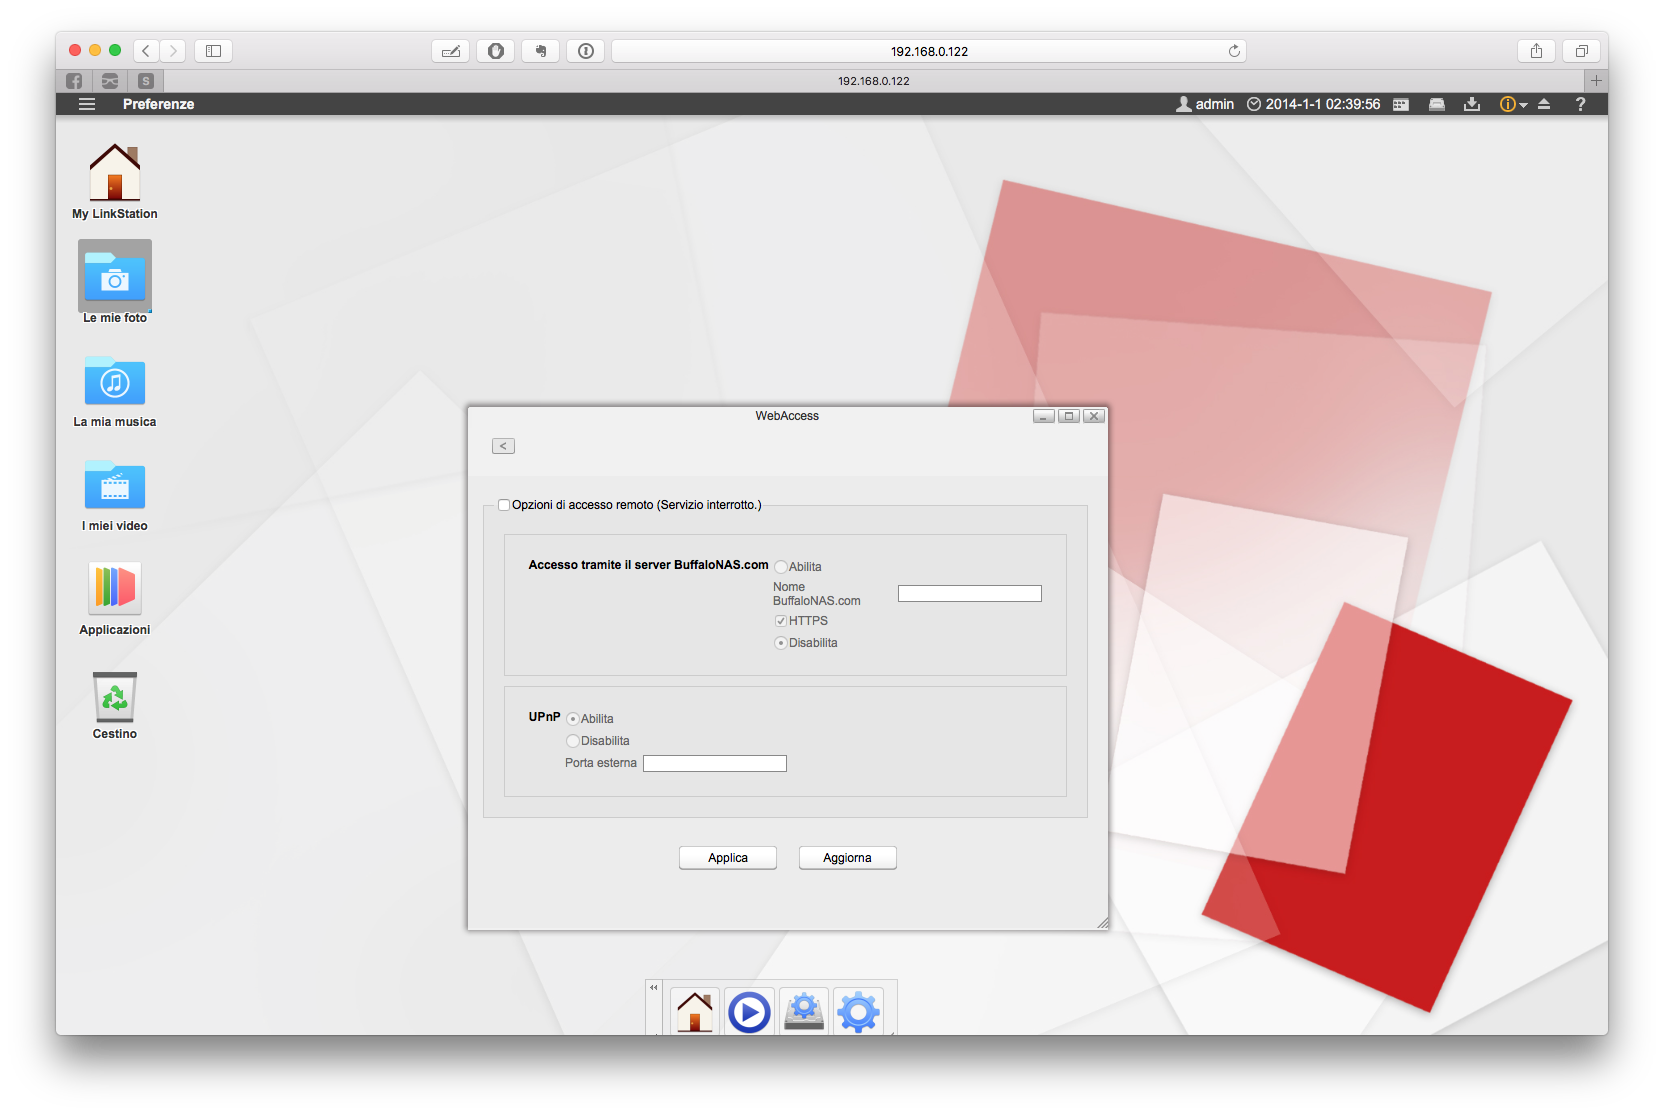Click the drive icon in top bar
This screenshot has width=1664, height=1115.
pos(1437,104)
